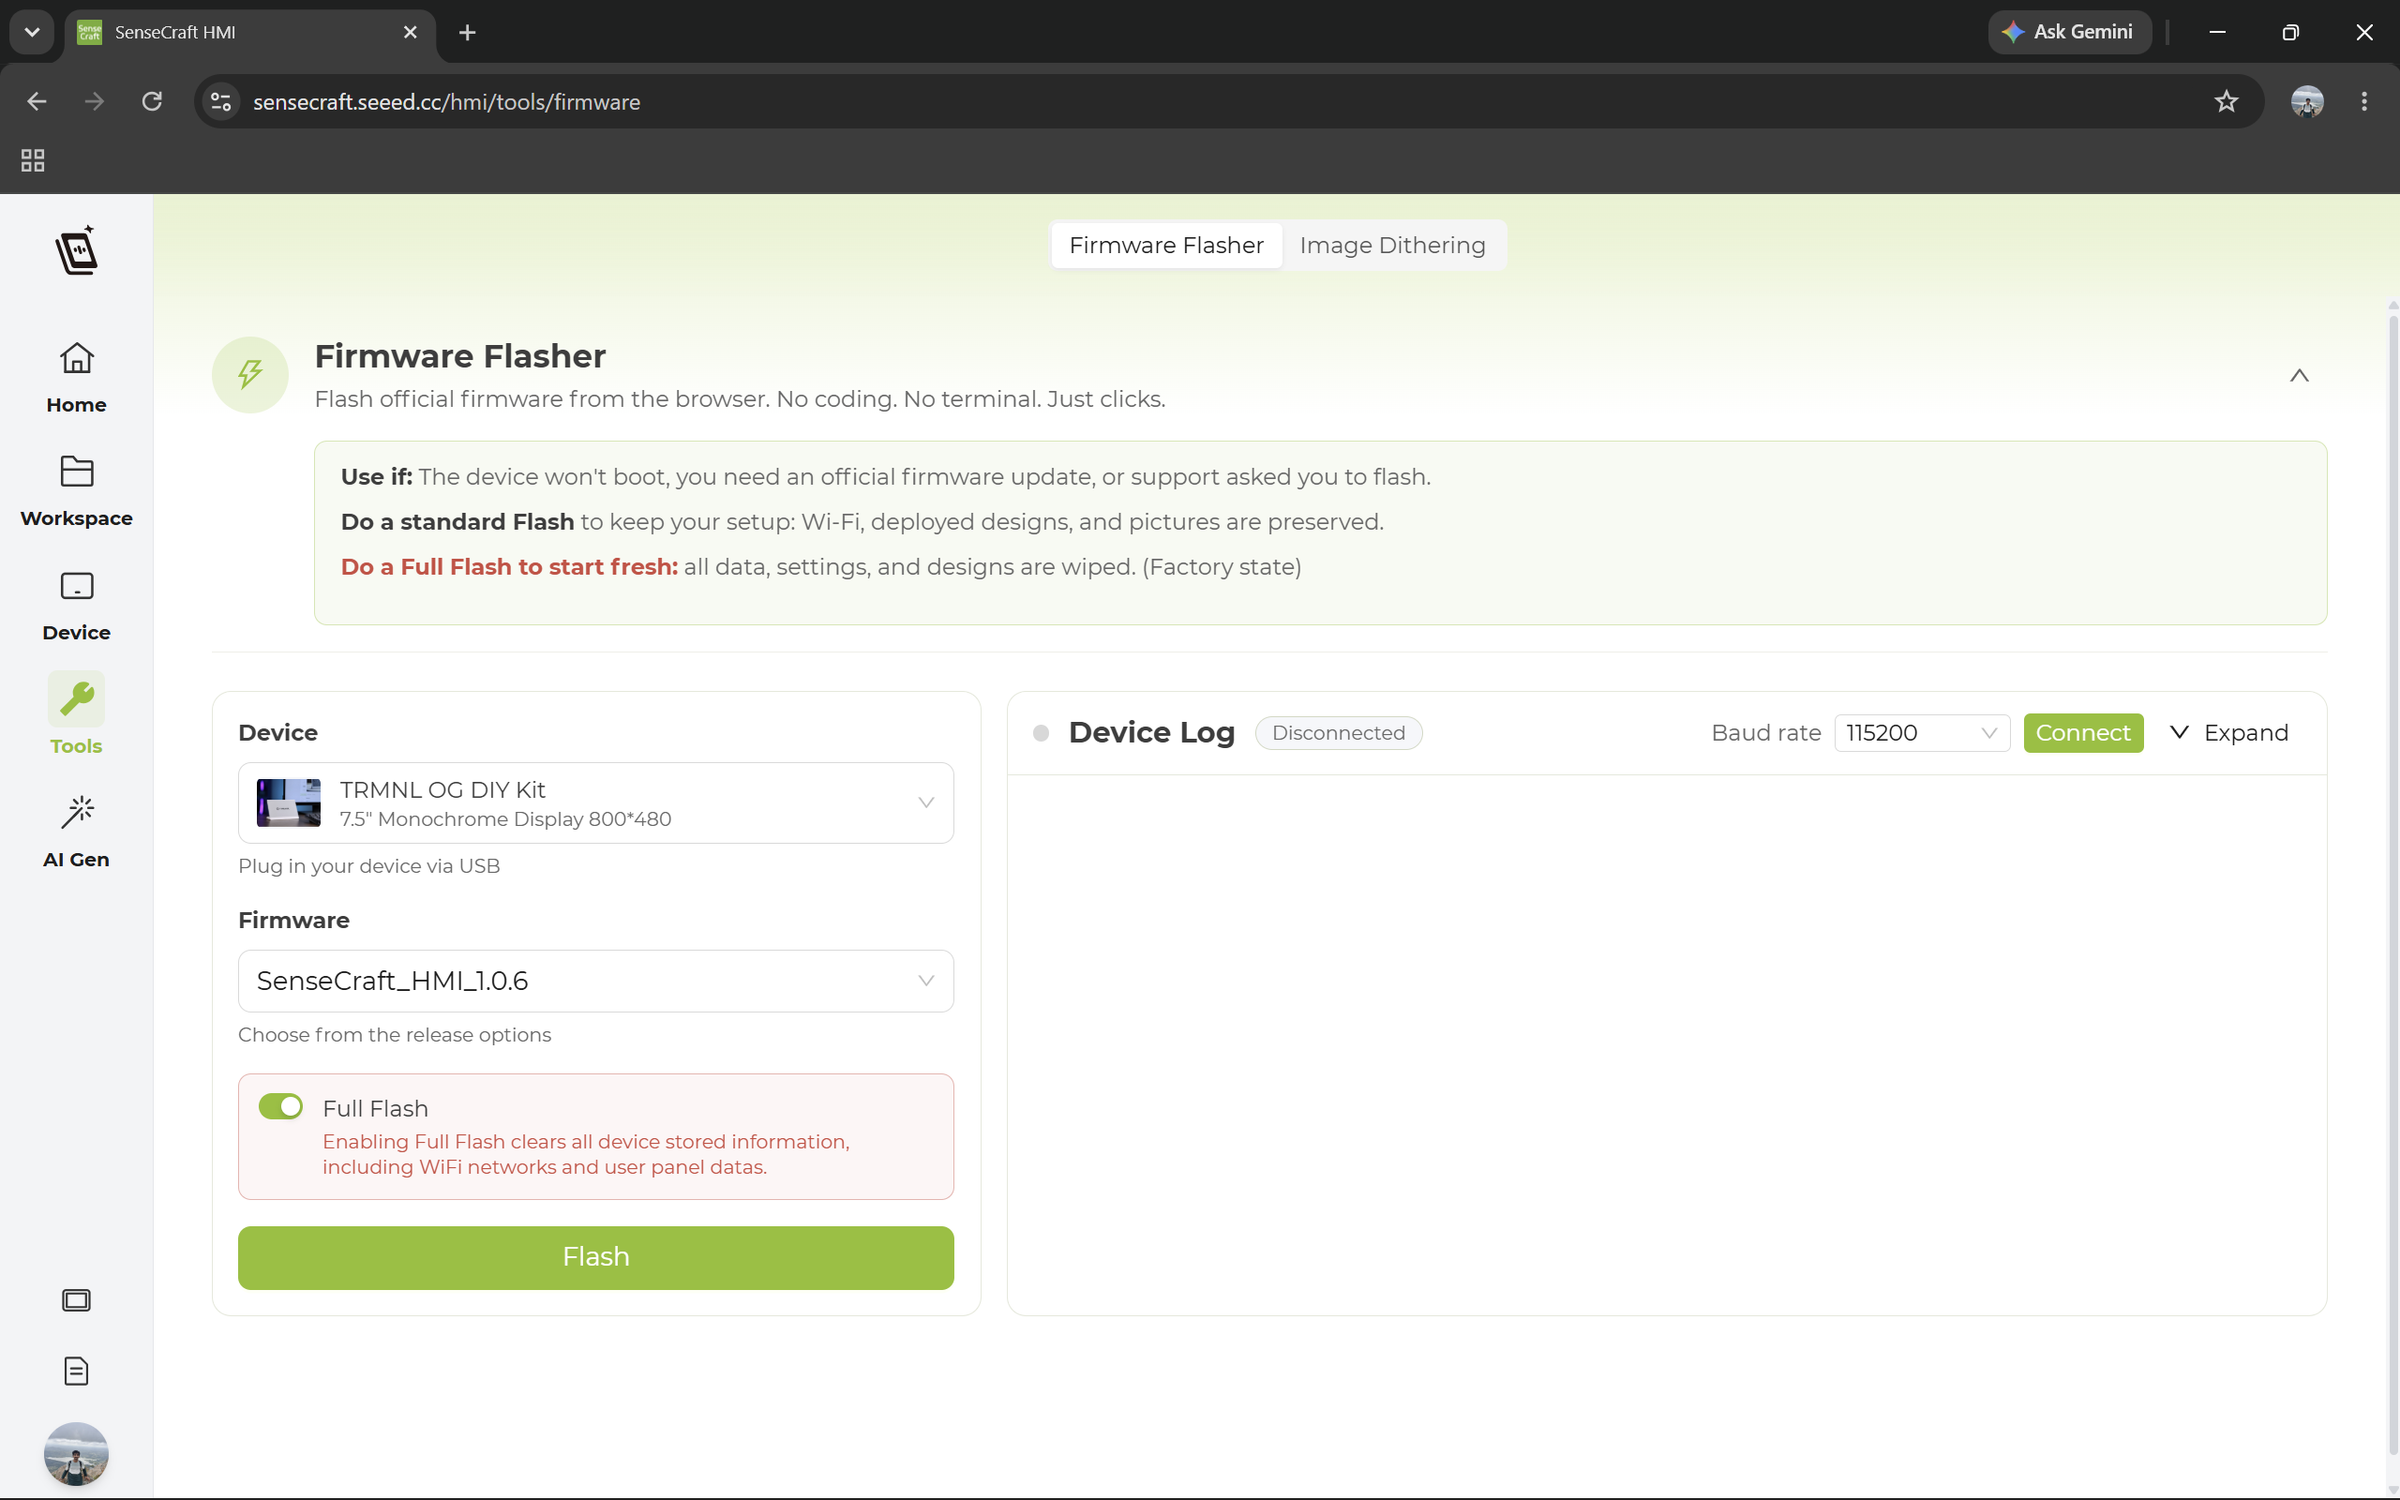Switch to the Image Dithering tab
2400x1500 pixels.
click(1392, 245)
